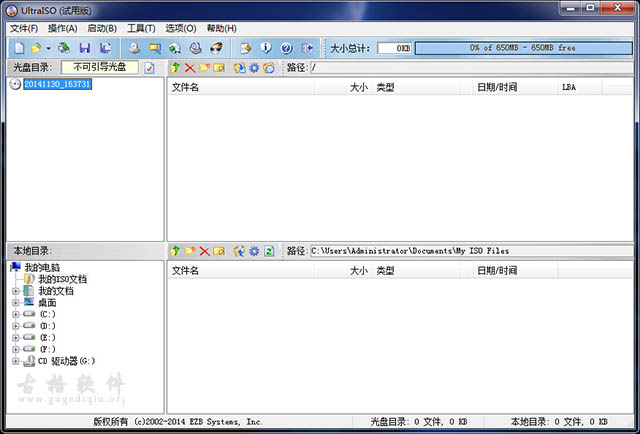Click the red X delete icon in disc pane
This screenshot has width=640, height=434.
click(x=190, y=68)
